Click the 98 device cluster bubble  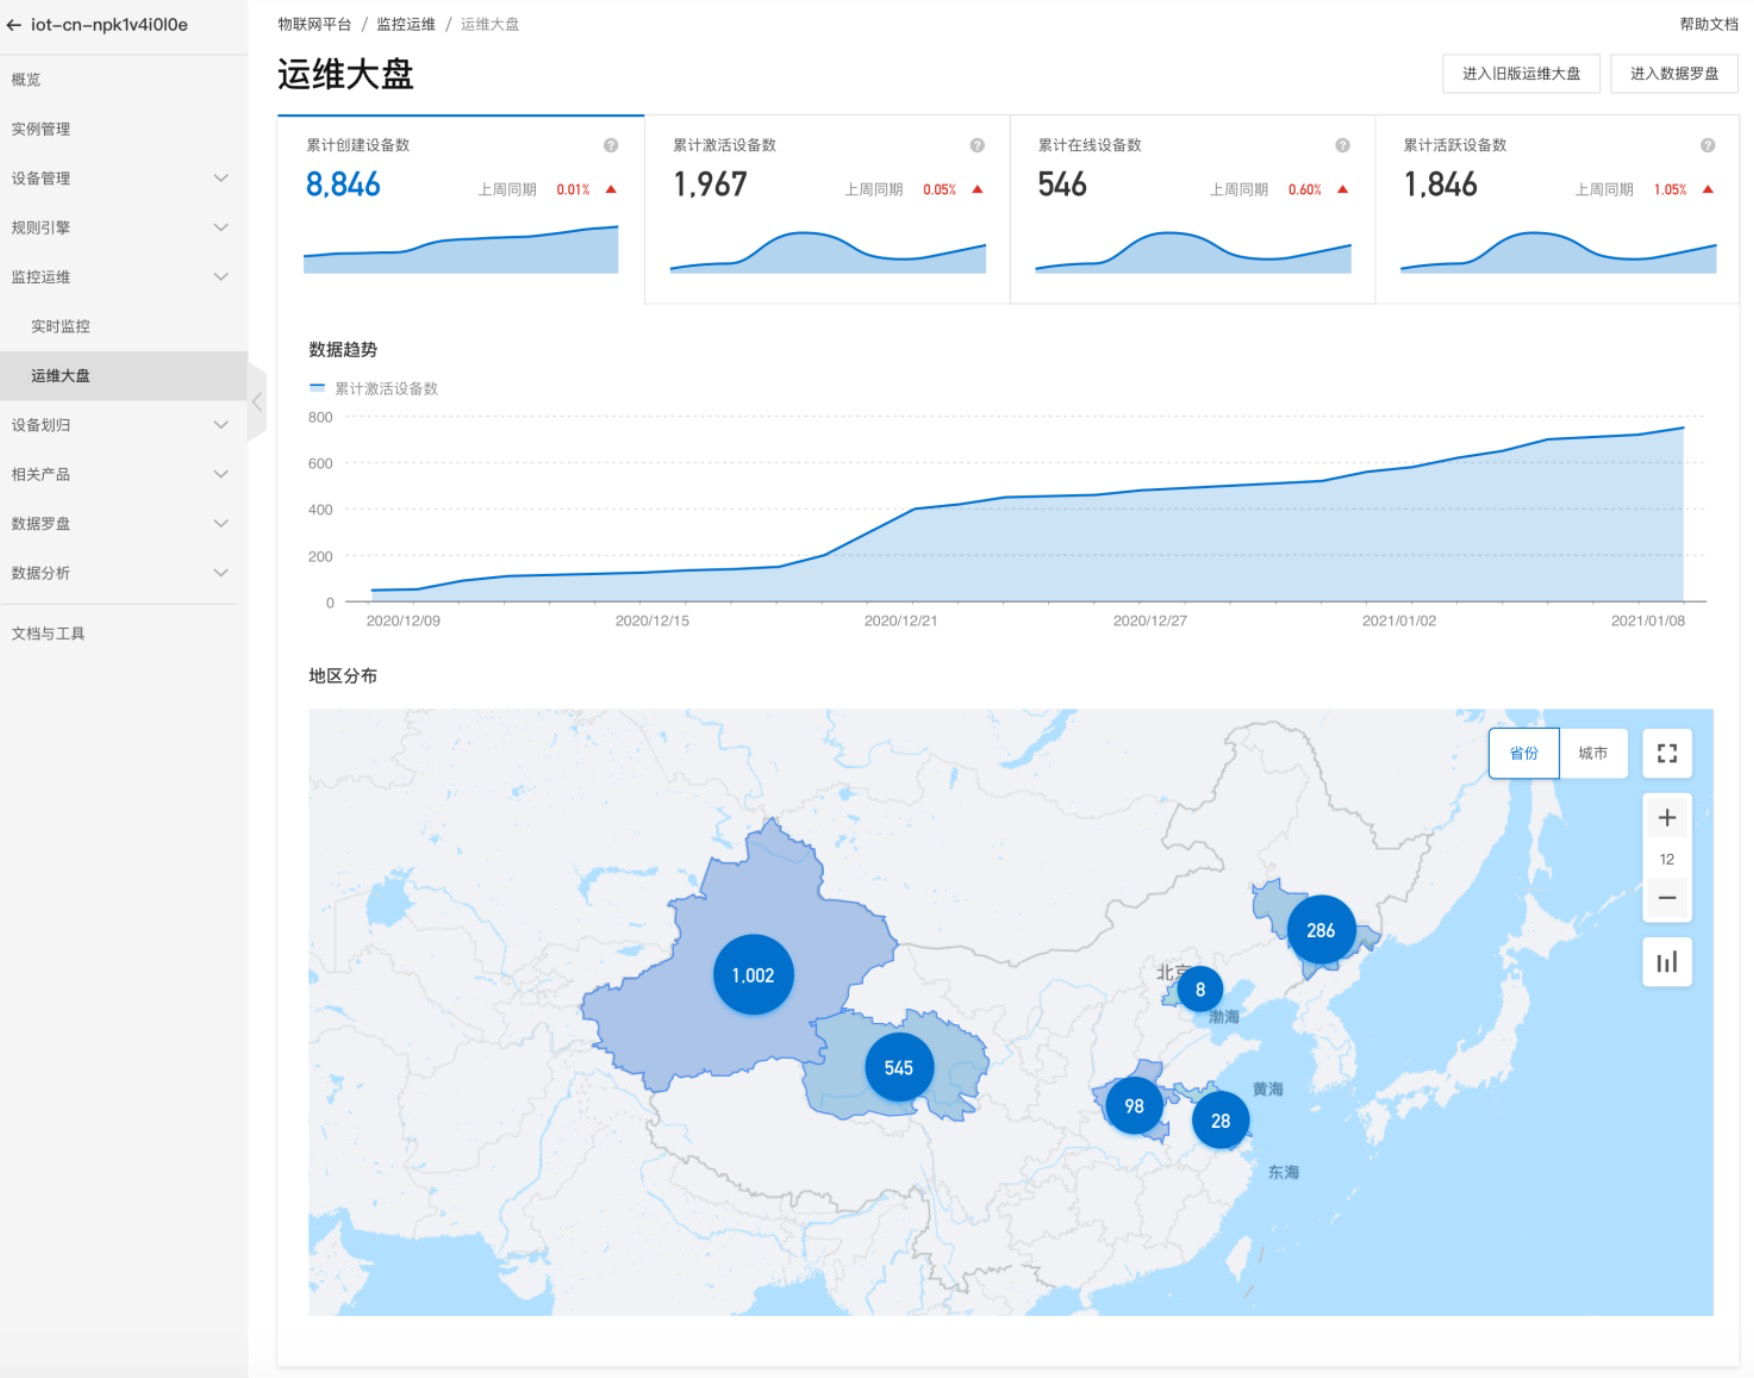click(x=1134, y=1106)
